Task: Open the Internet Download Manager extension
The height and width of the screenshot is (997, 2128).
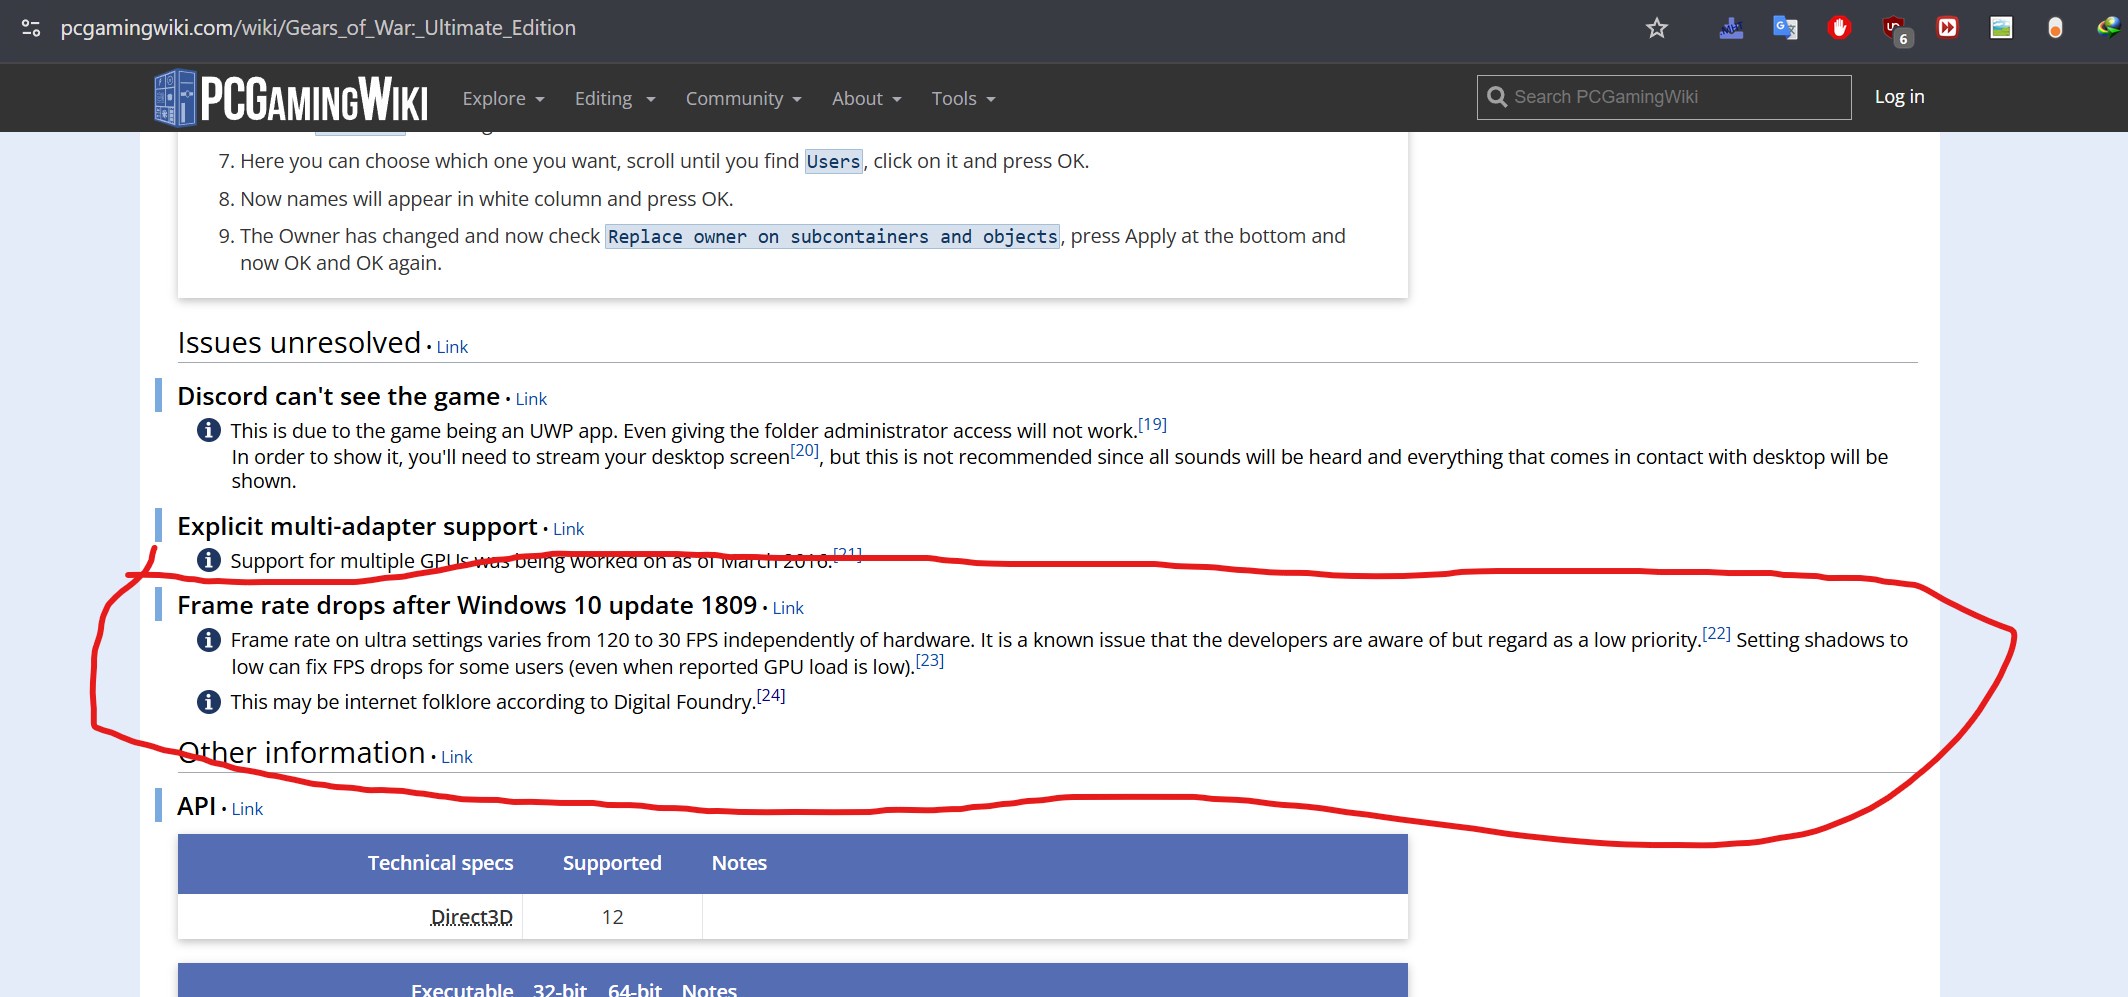Action: click(2109, 28)
